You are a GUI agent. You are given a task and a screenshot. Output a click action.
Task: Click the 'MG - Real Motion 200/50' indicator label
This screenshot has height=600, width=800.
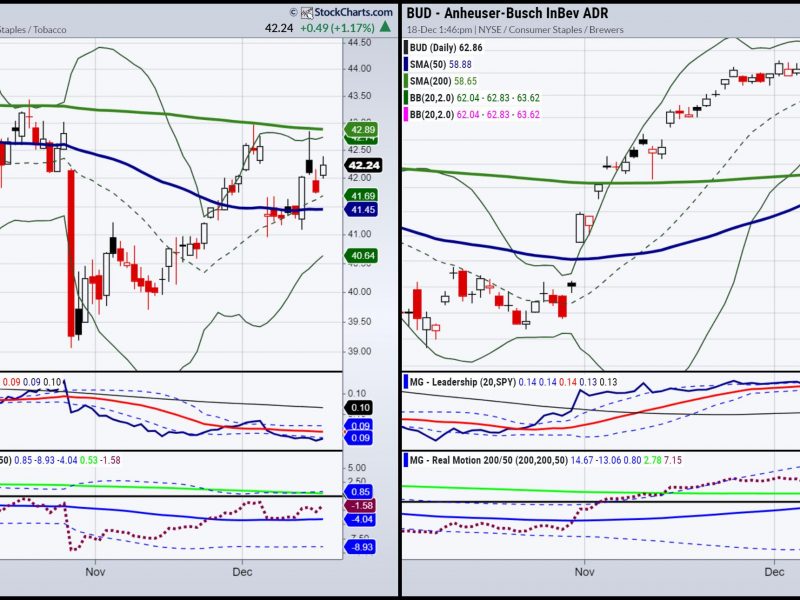[460, 460]
